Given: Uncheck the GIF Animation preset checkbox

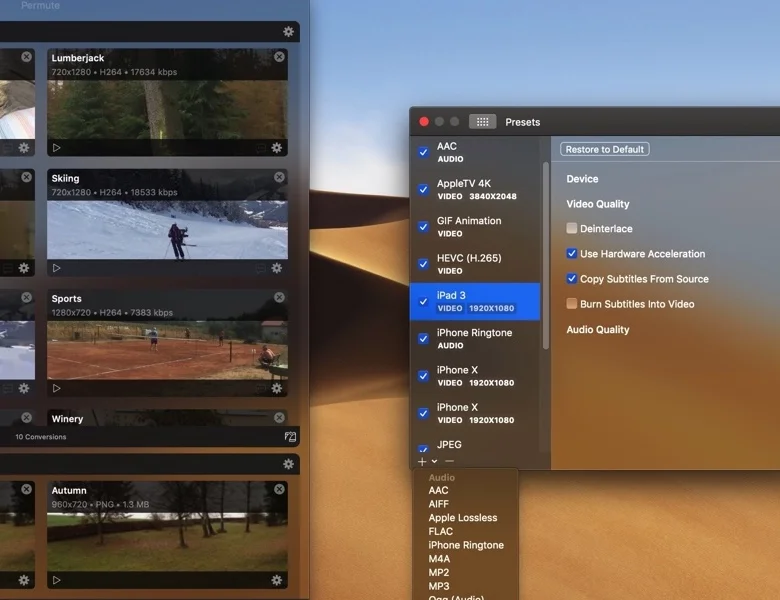Looking at the screenshot, I should (x=423, y=227).
